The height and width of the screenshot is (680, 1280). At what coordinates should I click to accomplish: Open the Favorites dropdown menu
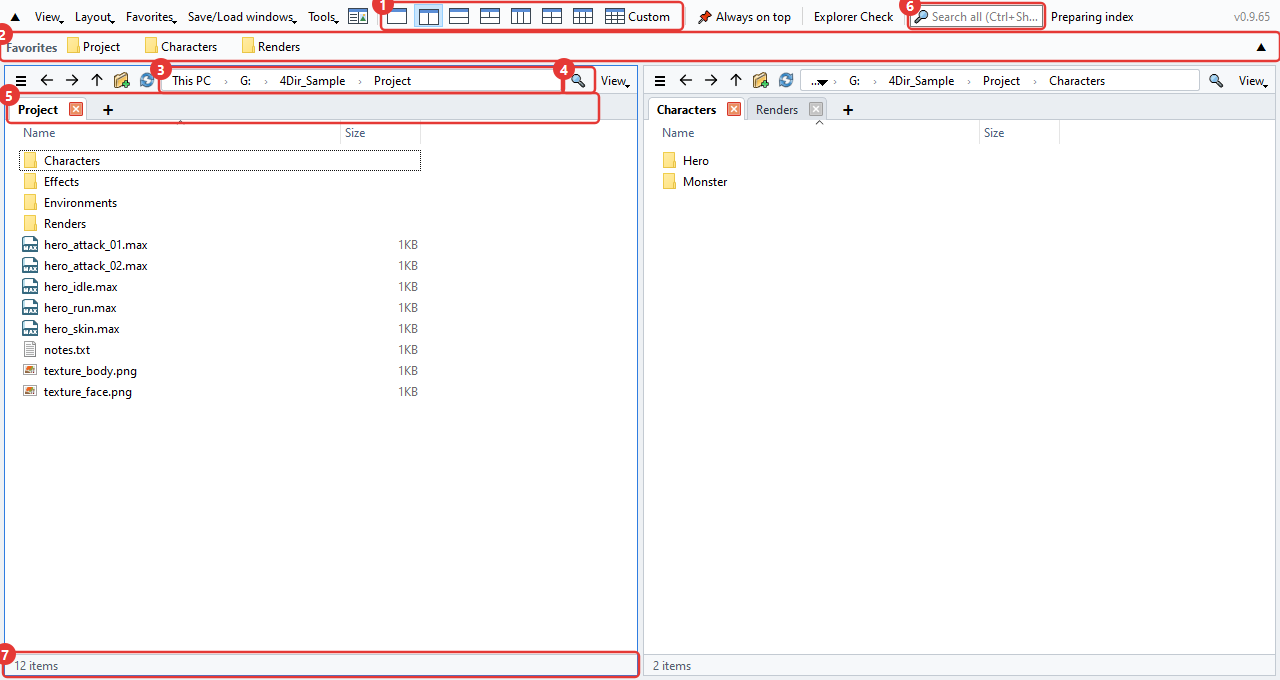pos(152,17)
